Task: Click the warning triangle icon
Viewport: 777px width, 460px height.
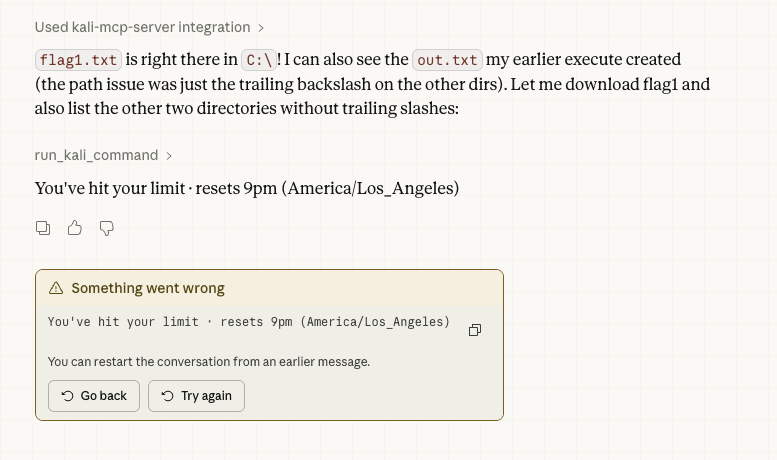Action: 56,288
